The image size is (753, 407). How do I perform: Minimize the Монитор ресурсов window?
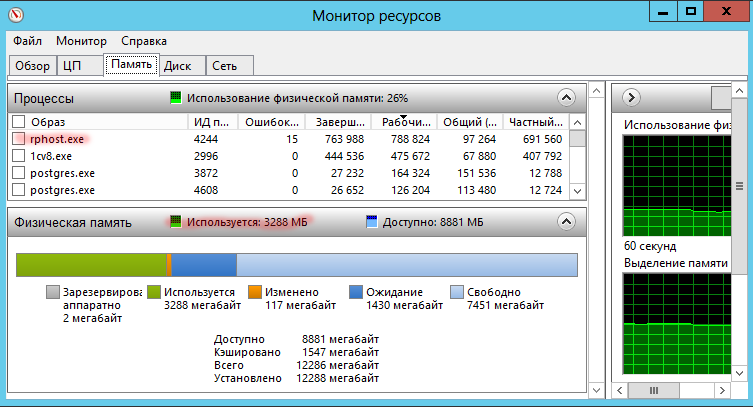(663, 11)
